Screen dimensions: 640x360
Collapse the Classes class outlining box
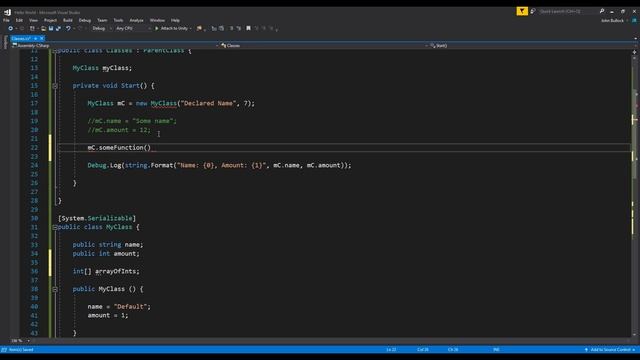(55, 51)
